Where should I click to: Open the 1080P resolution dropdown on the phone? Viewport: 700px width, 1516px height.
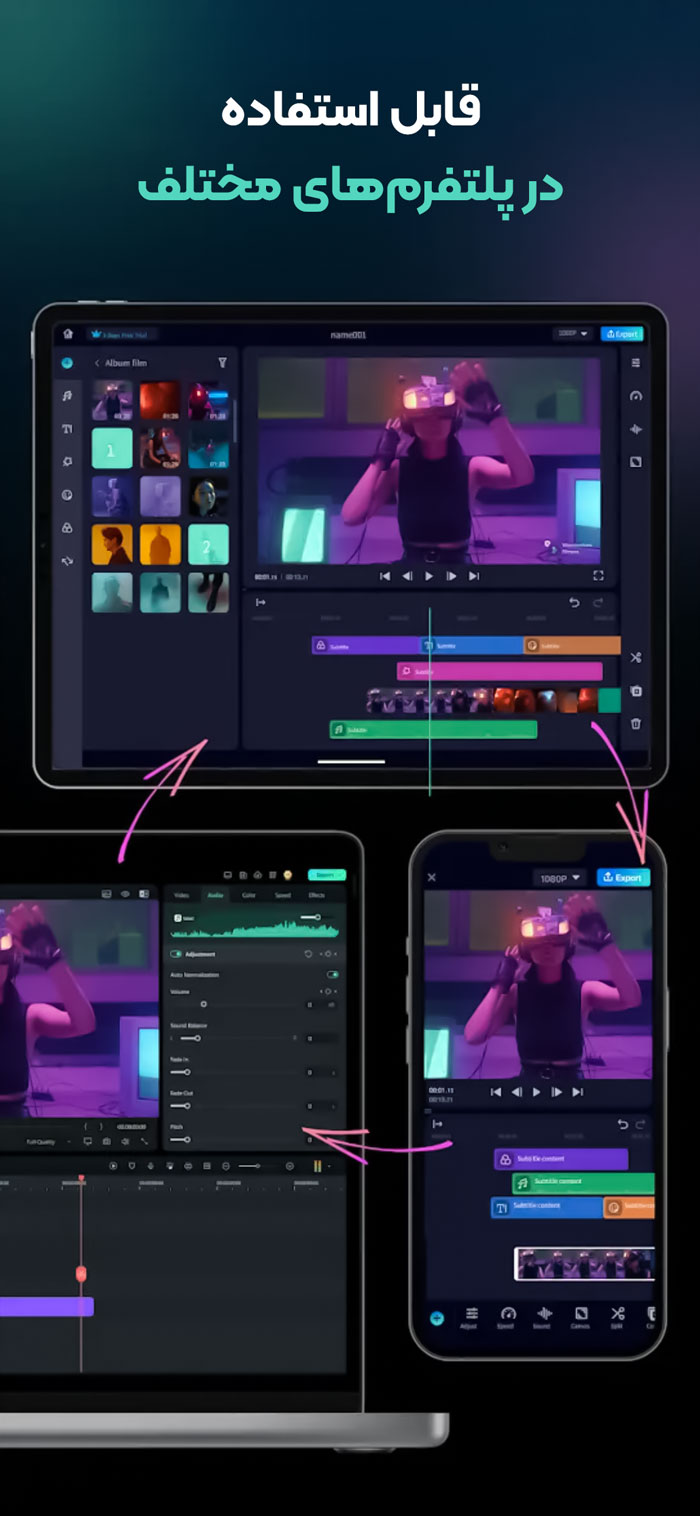pos(560,878)
